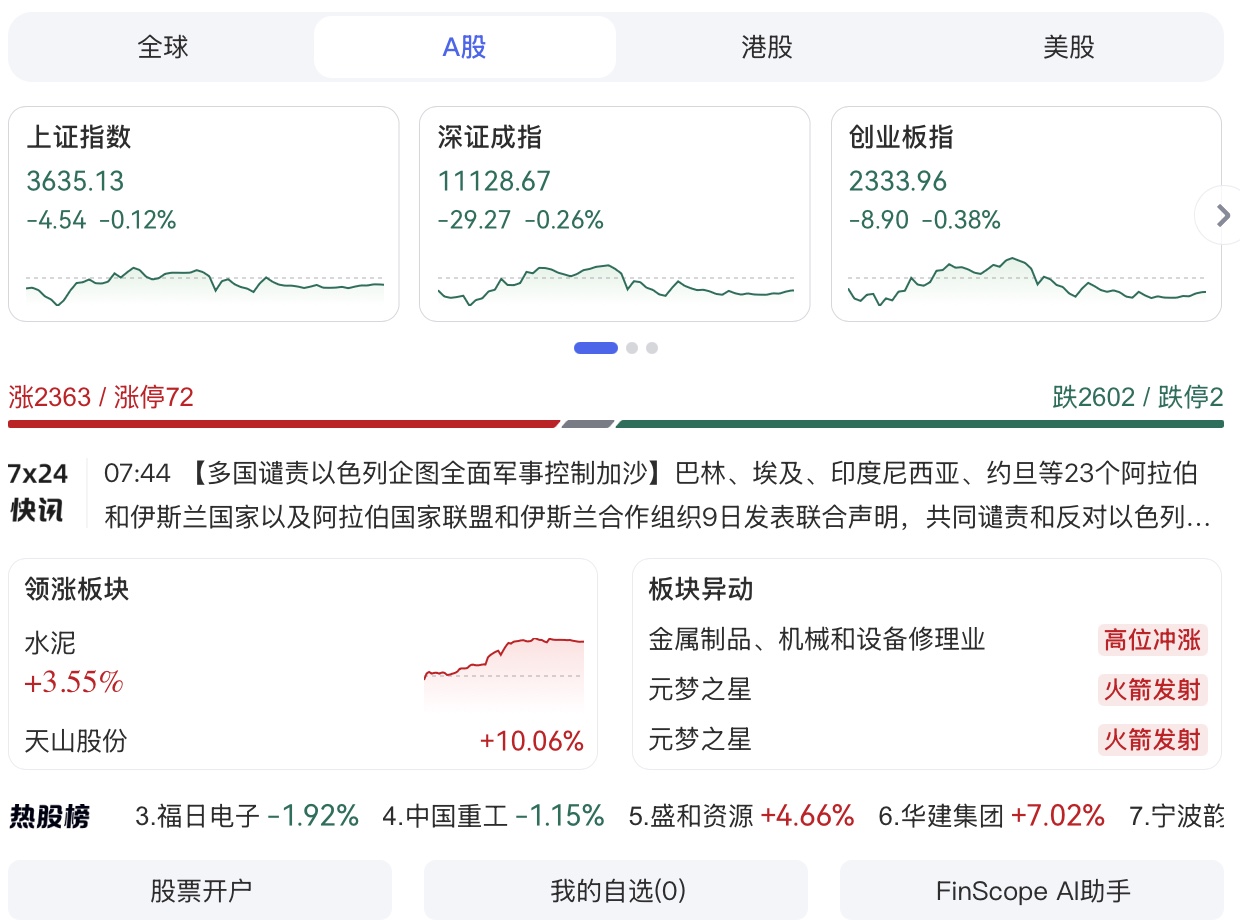Switch to the 港股 tab

tap(767, 47)
